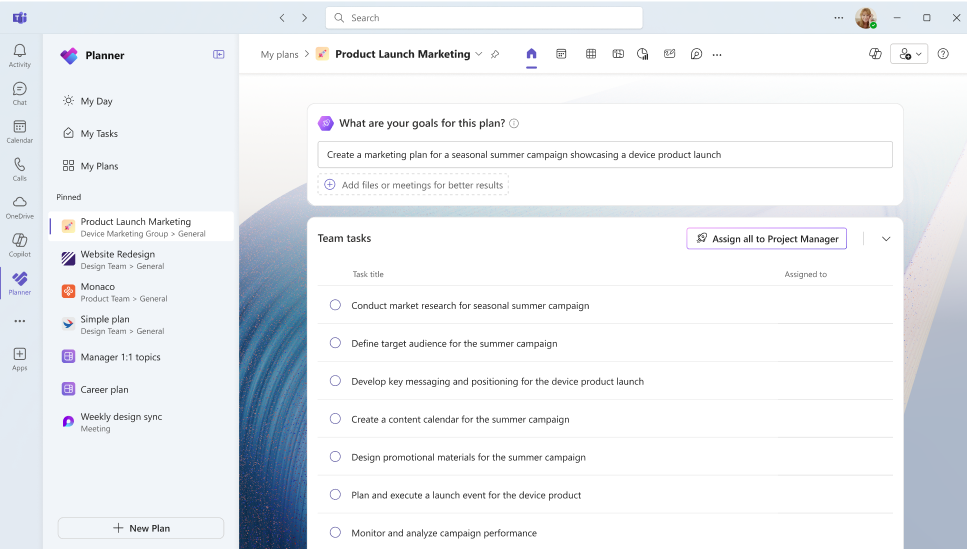Click the 'Develop key messaging and positioning' task title
Viewport: 967px width, 549px height.
(x=498, y=381)
